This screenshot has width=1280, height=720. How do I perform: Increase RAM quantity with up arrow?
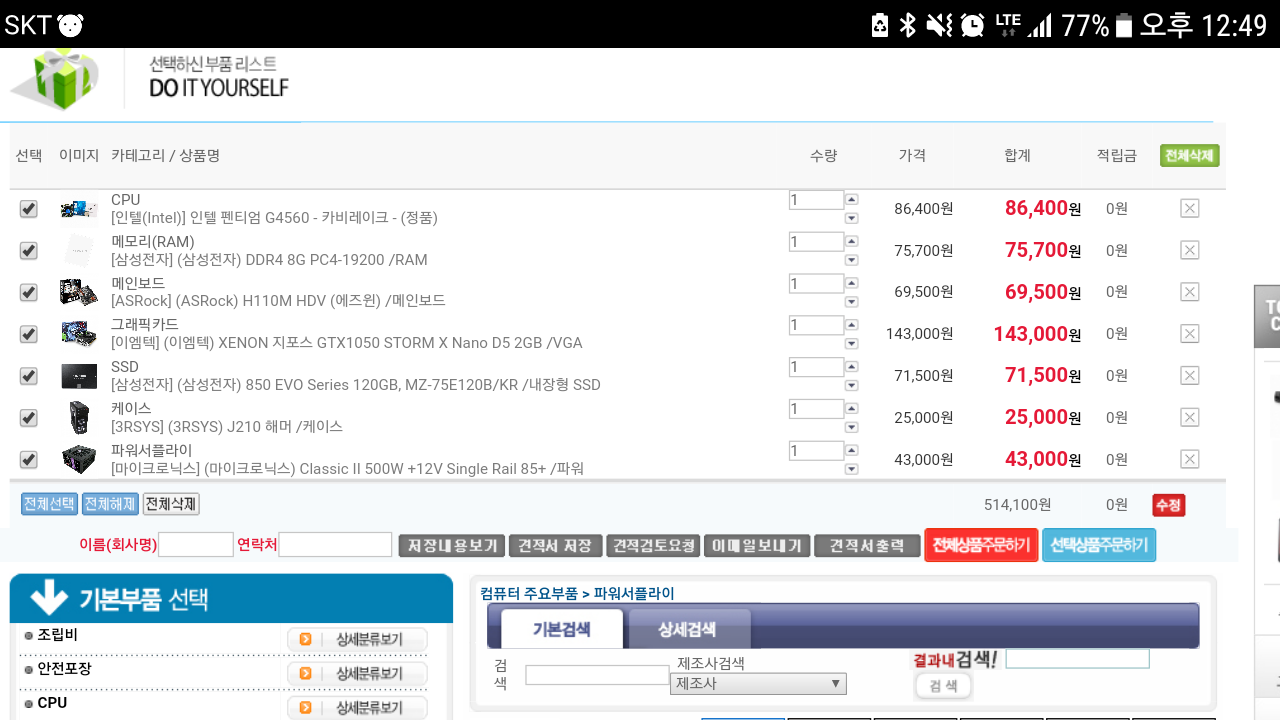coord(852,241)
